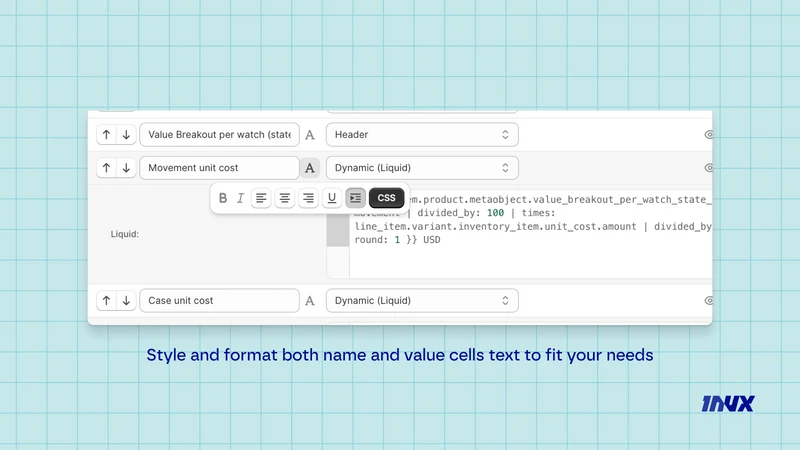Edit the Case unit cost name field

[219, 301]
